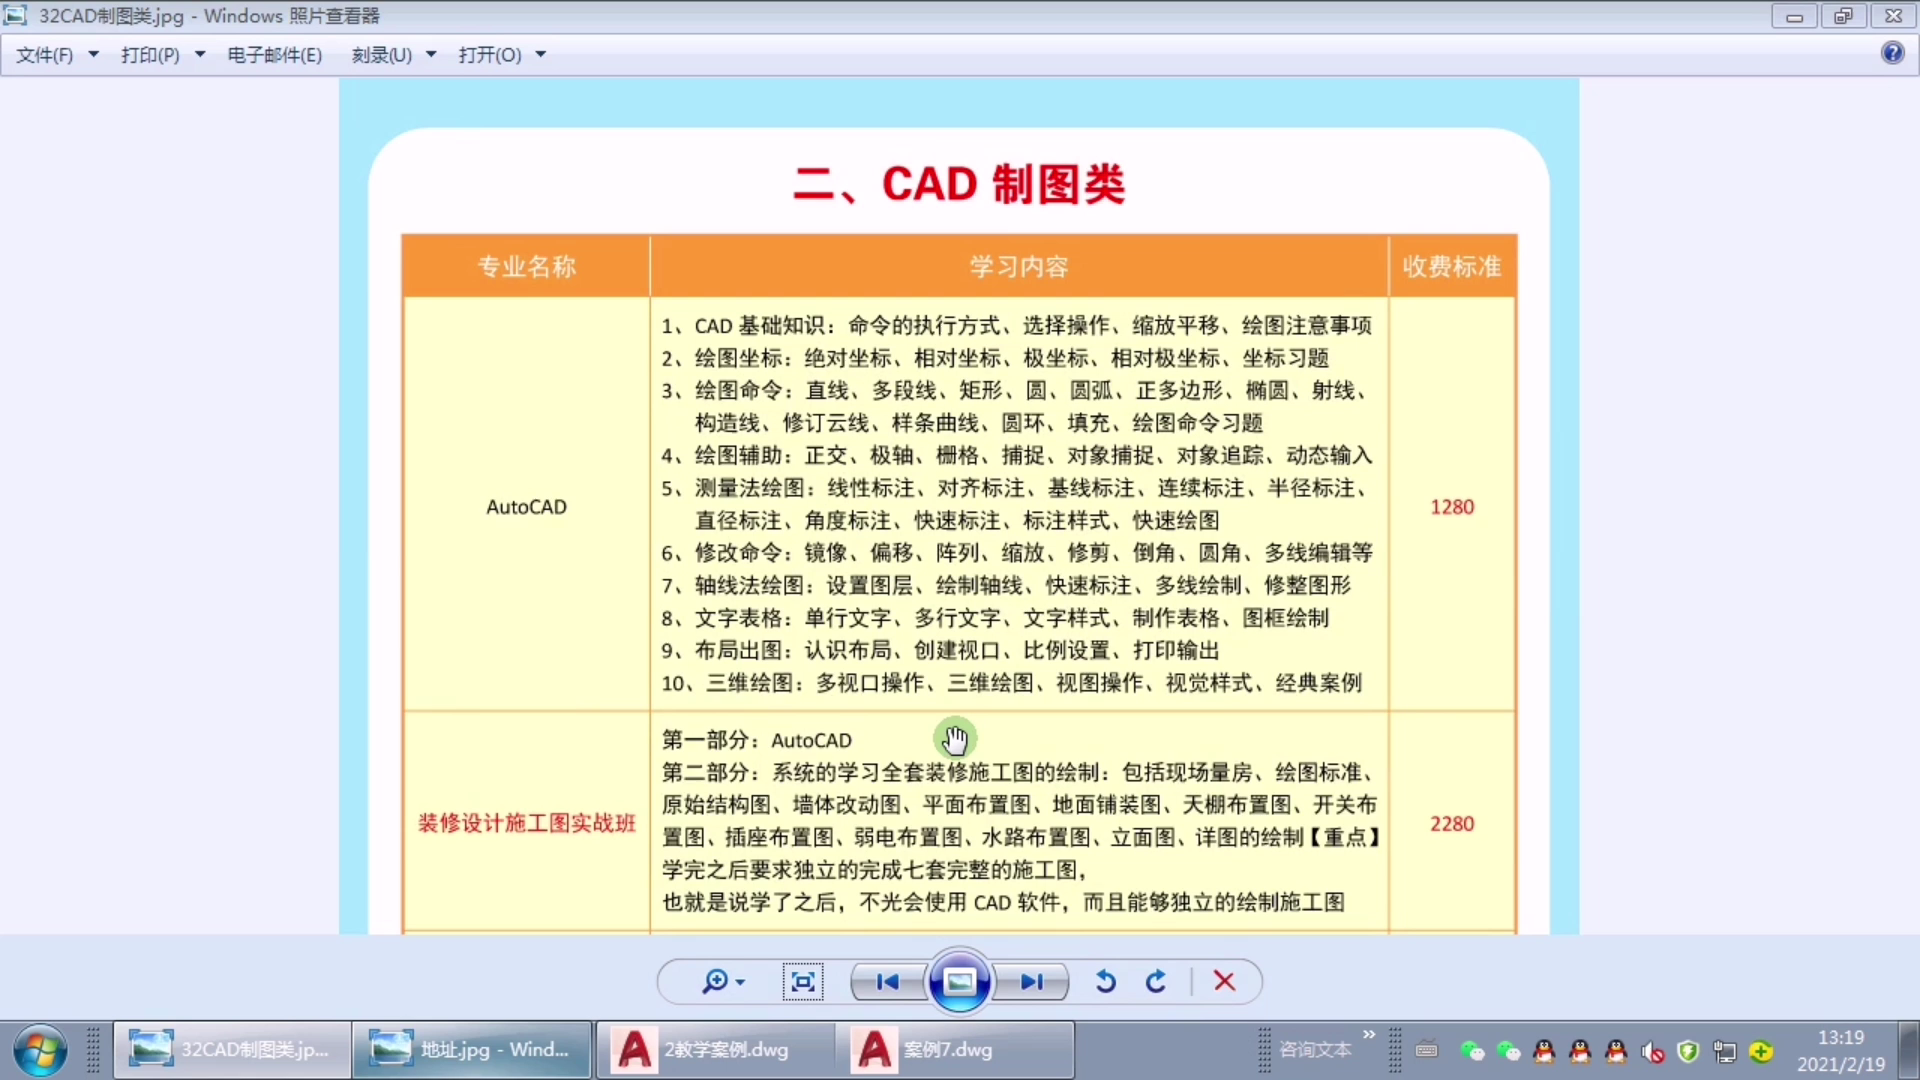Click the line starting 2、绘图坐标
1920x1080 pixels.
pyautogui.click(x=995, y=358)
